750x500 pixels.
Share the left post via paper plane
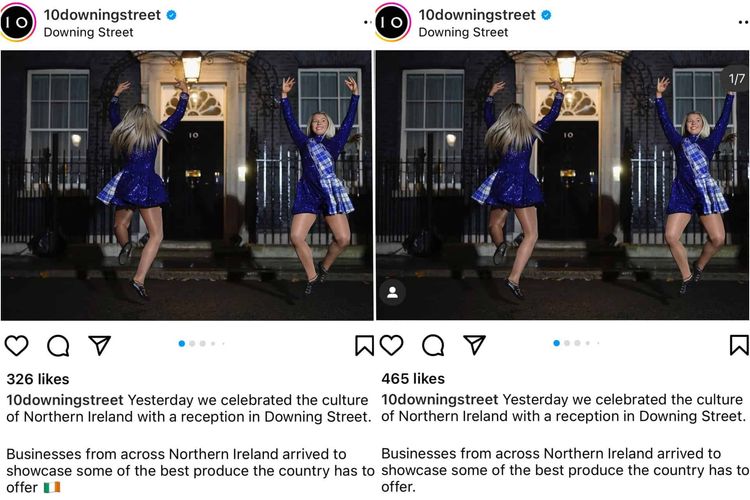tap(99, 345)
